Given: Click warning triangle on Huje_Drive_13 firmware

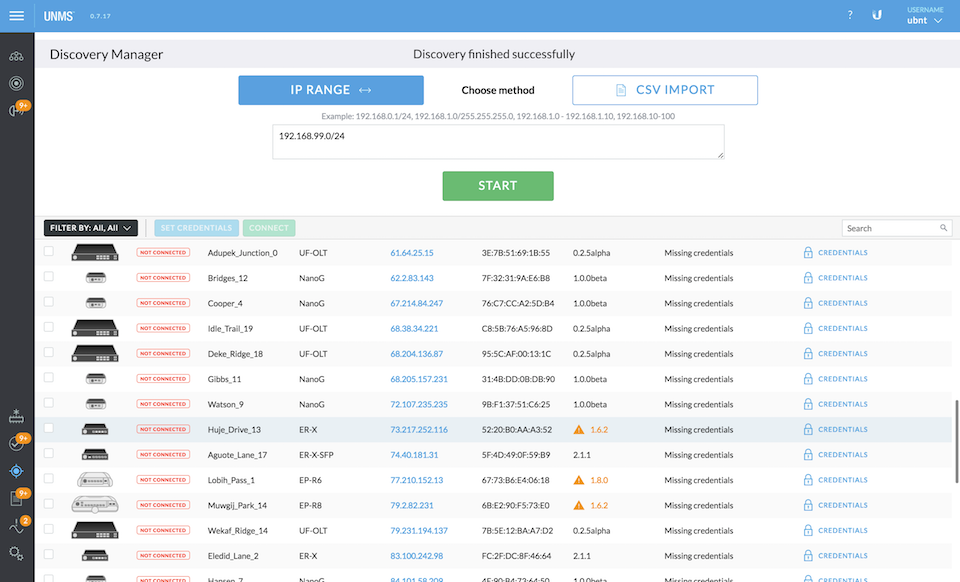Looking at the screenshot, I should point(579,430).
